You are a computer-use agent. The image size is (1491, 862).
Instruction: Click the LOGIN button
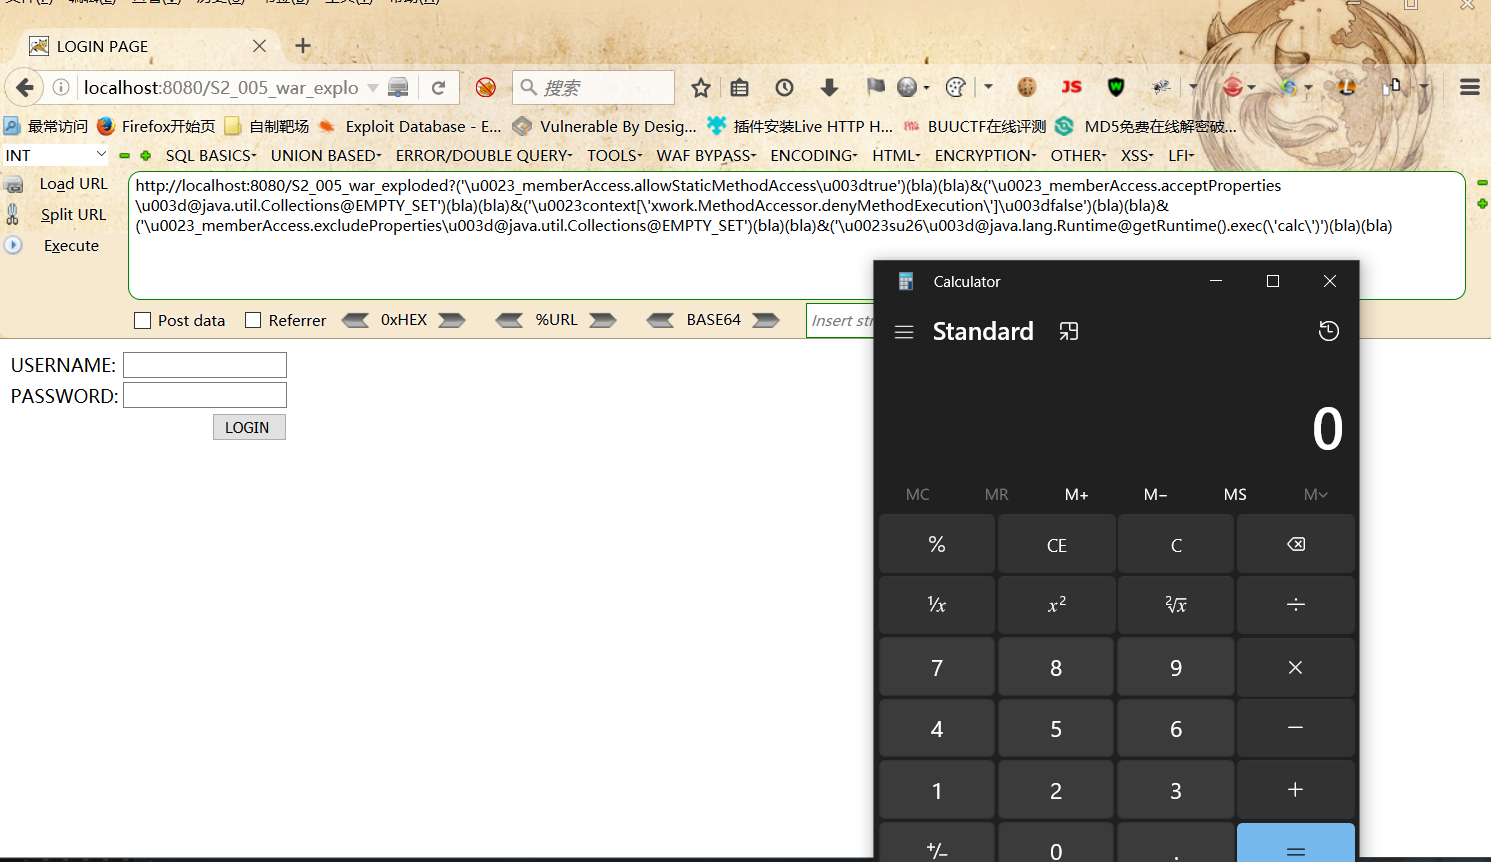[249, 427]
